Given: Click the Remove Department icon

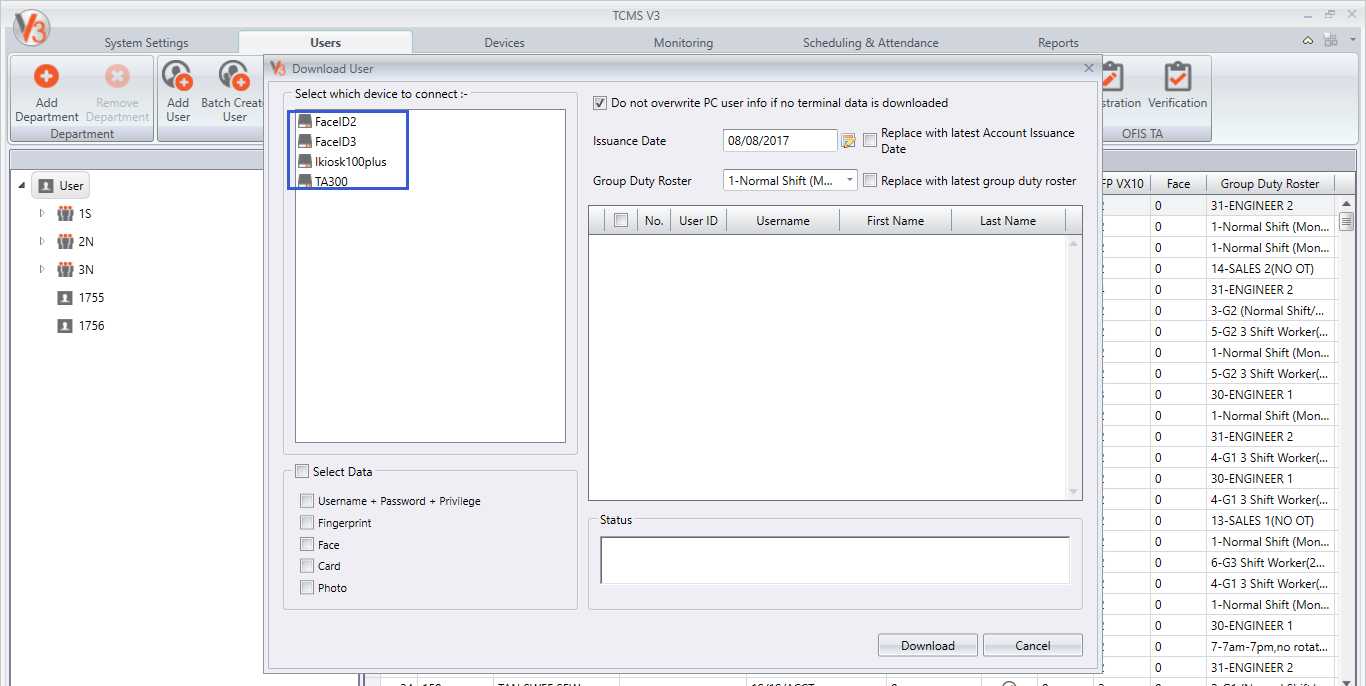Looking at the screenshot, I should click(x=117, y=76).
